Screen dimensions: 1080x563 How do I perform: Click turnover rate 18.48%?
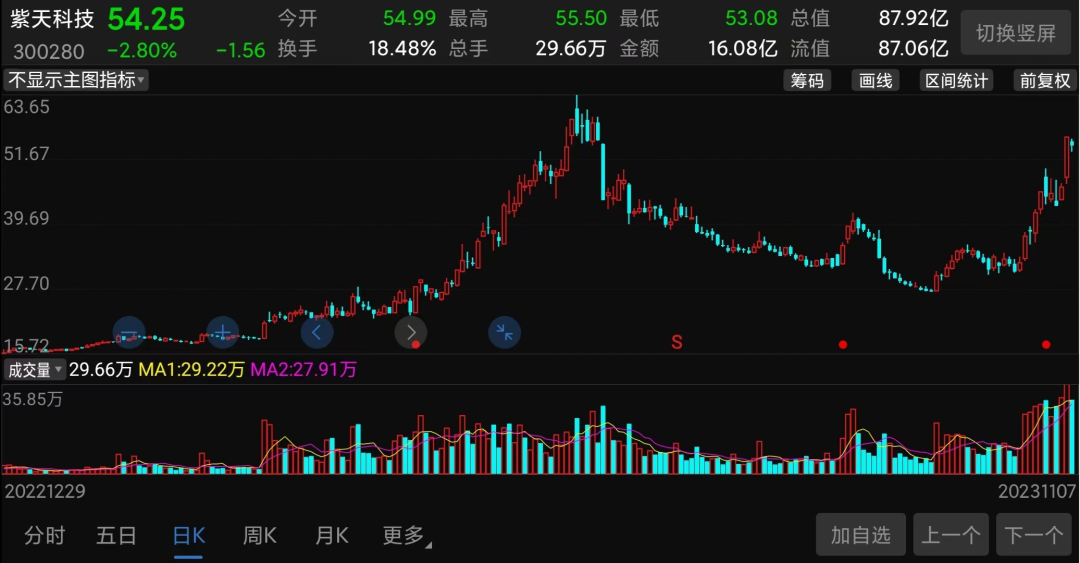pos(402,49)
